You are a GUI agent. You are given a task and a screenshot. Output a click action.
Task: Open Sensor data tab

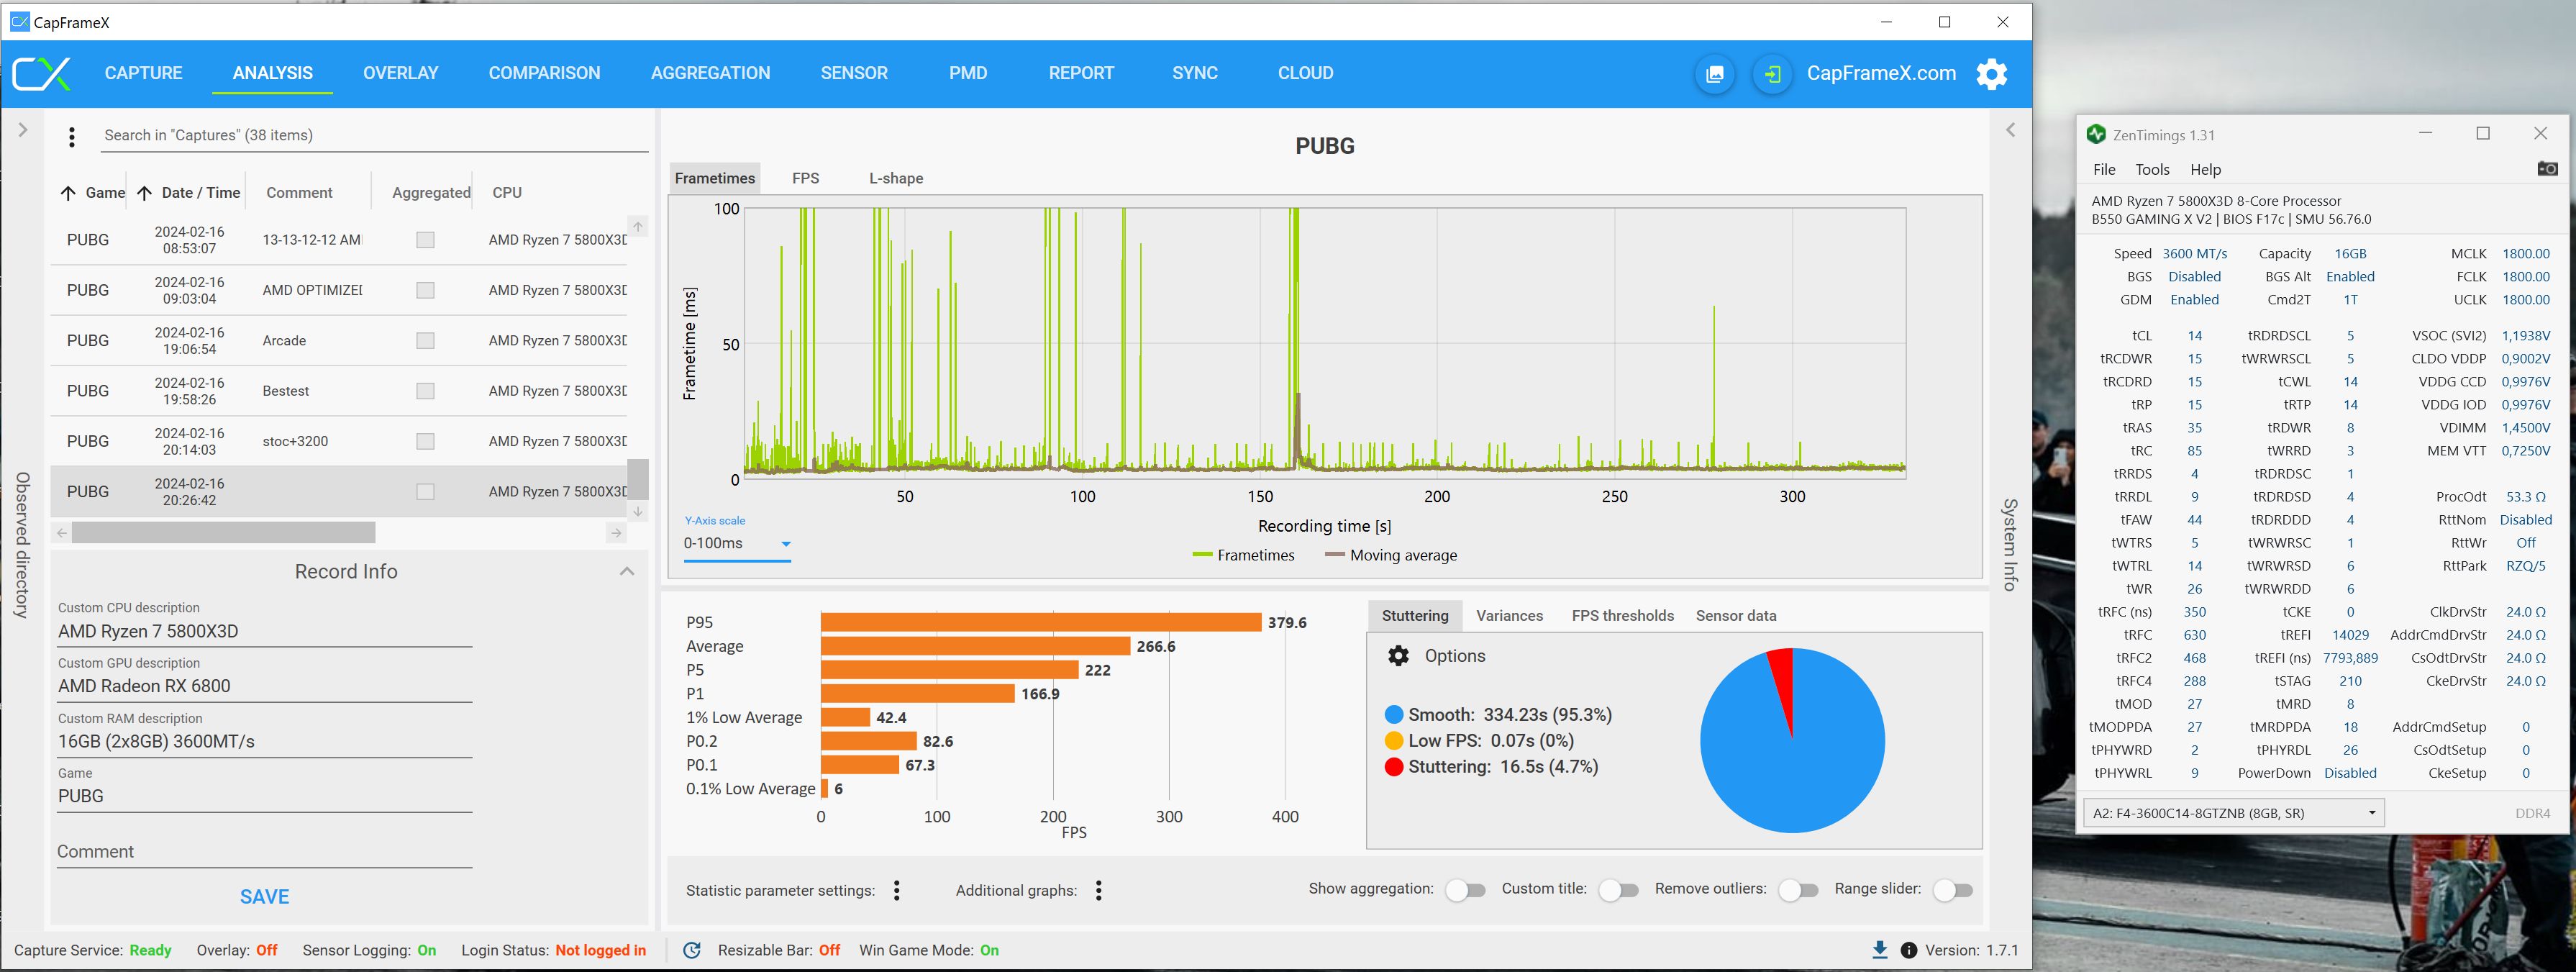[x=1736, y=616]
